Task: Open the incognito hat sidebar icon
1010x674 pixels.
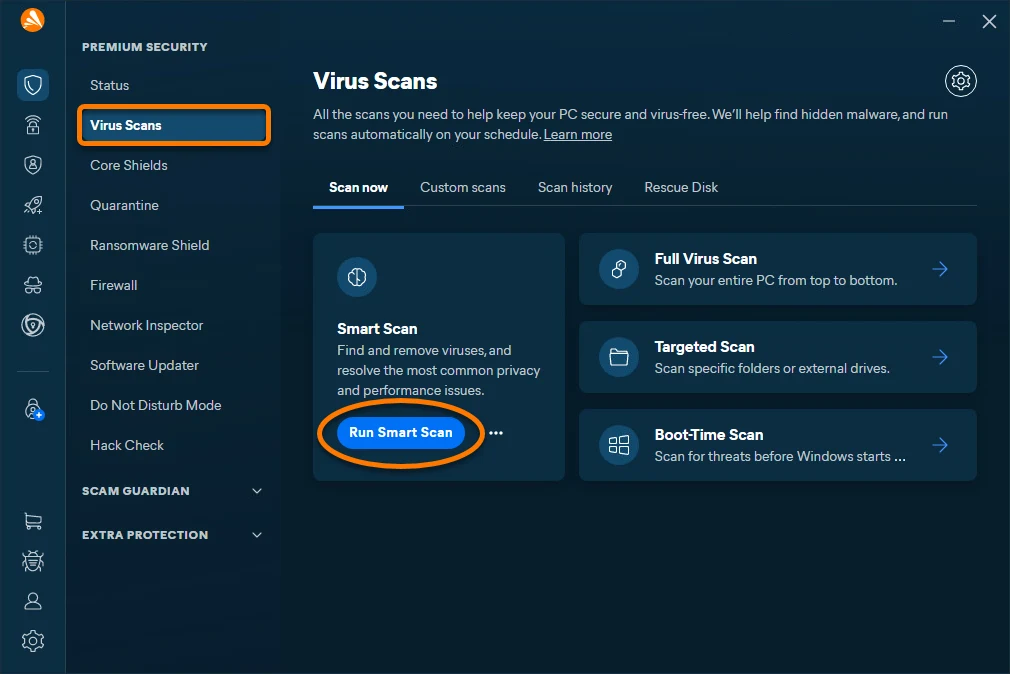Action: [x=33, y=285]
